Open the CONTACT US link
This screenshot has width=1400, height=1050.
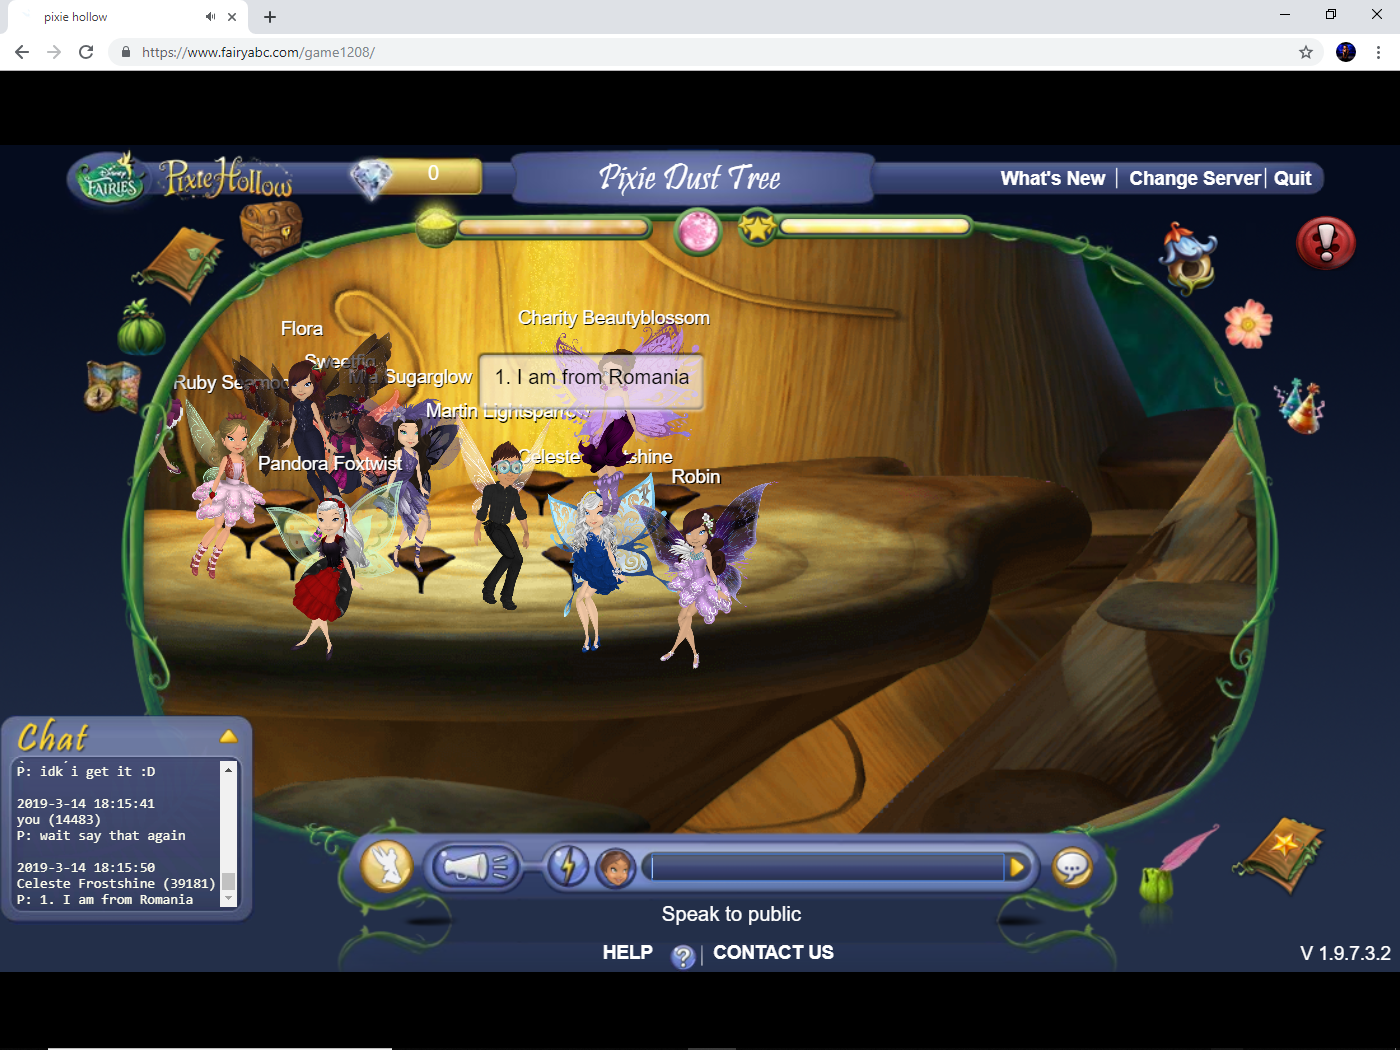coord(773,952)
